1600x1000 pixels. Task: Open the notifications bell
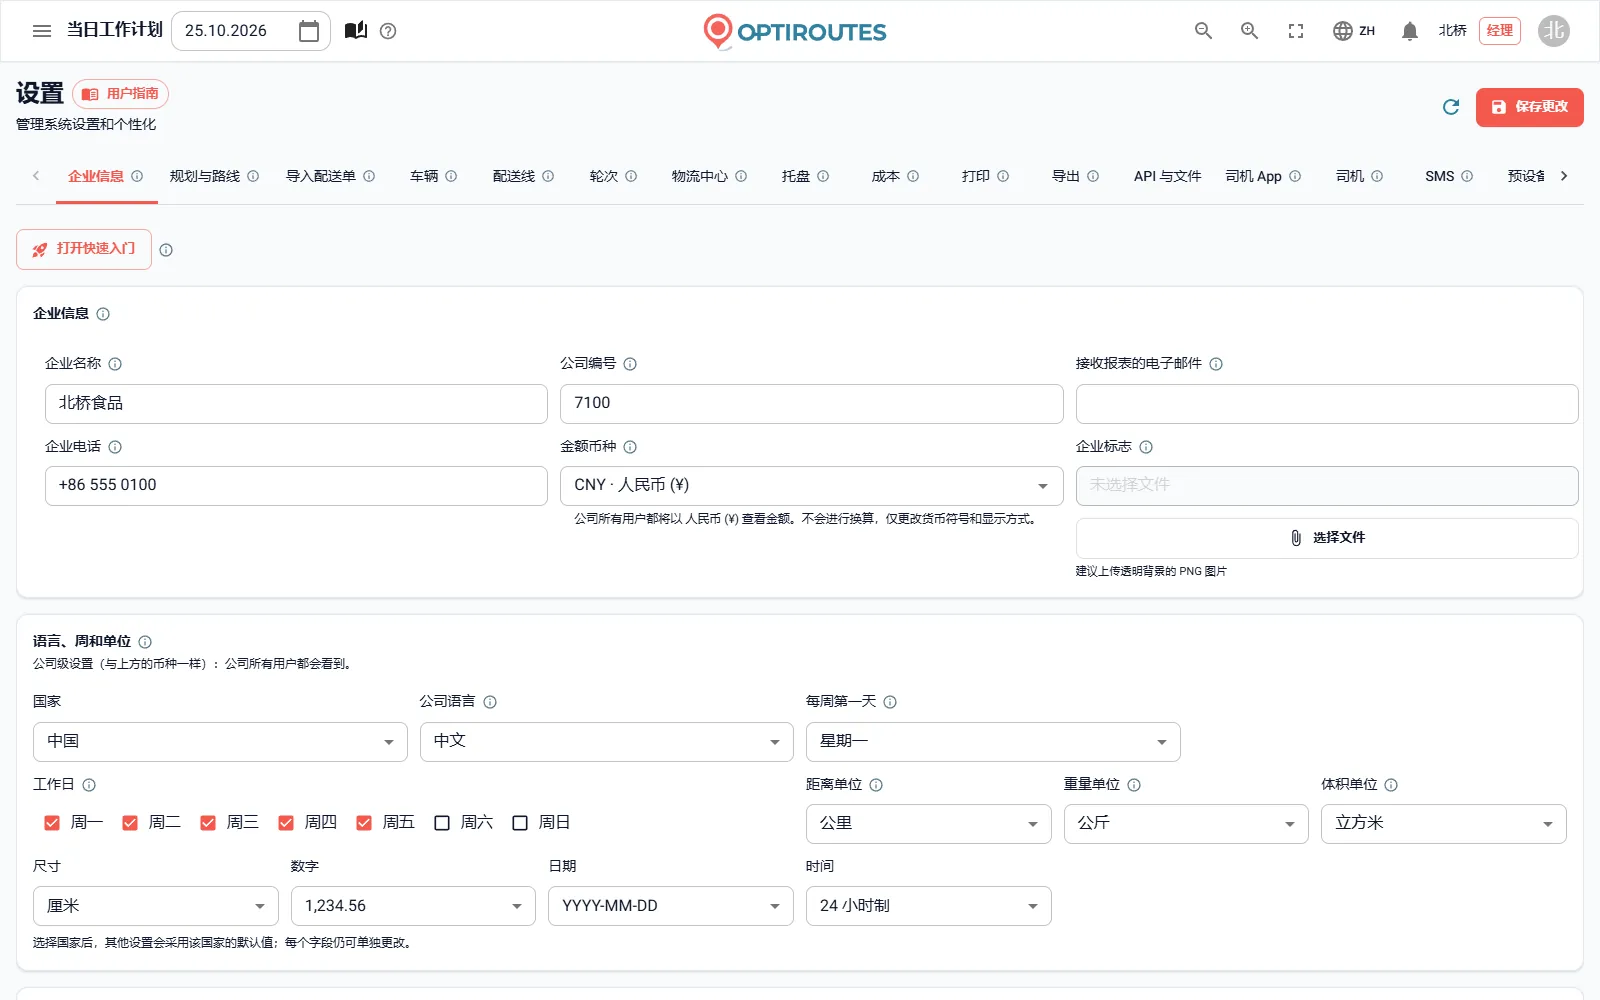tap(1410, 31)
